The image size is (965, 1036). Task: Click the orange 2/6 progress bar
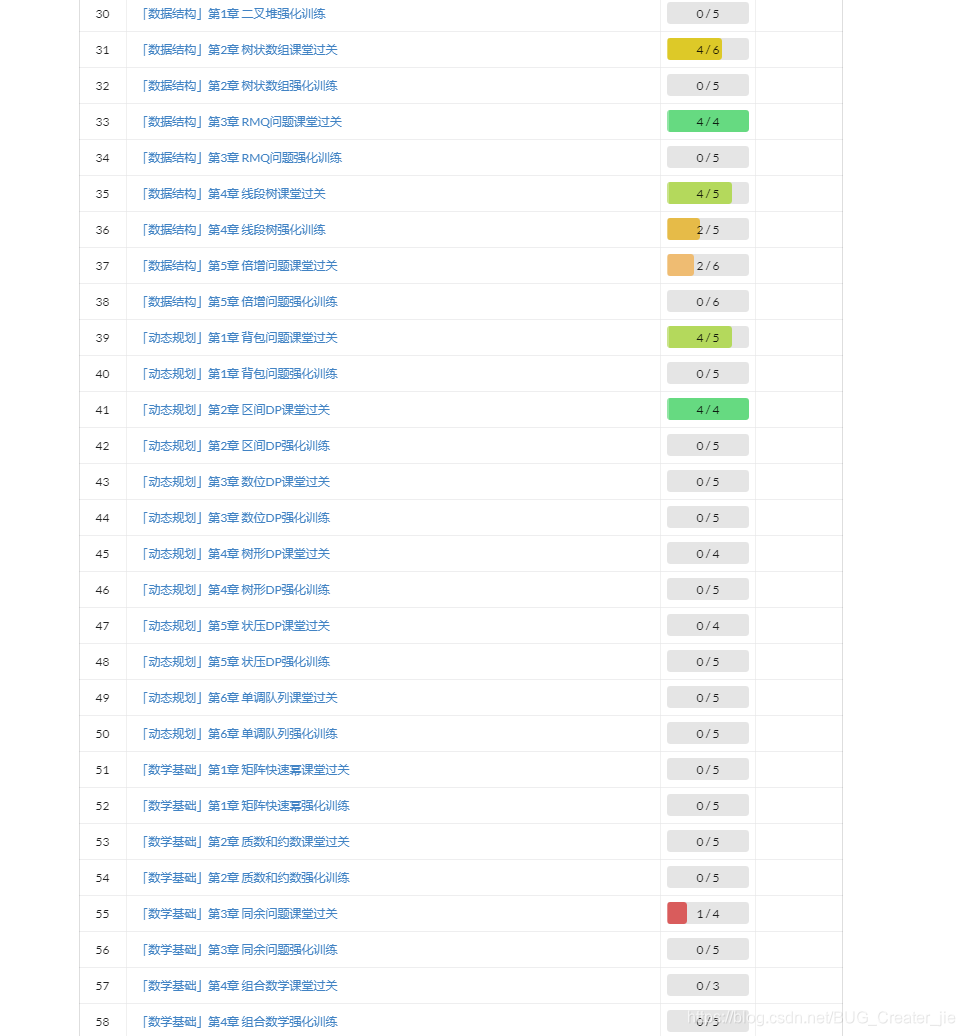[x=707, y=266]
